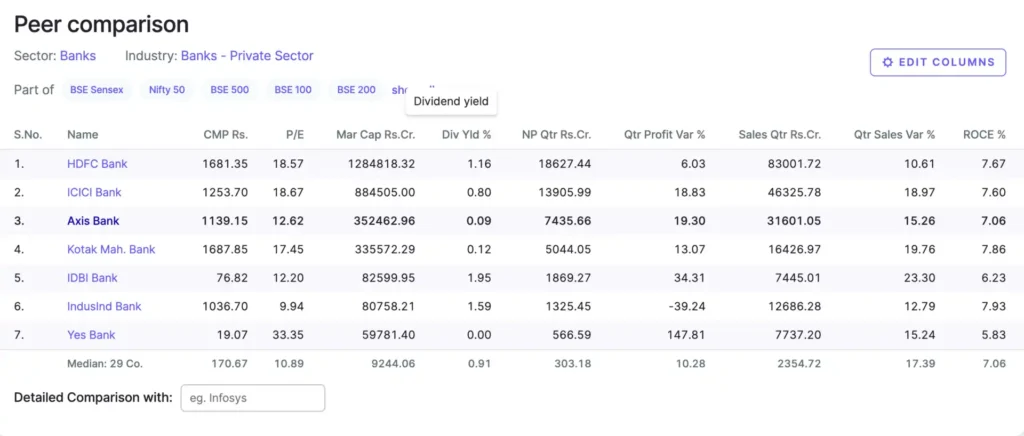Image resolution: width=1024 pixels, height=436 pixels.
Task: Open the IndusInd Bank company link
Action: [x=104, y=307]
